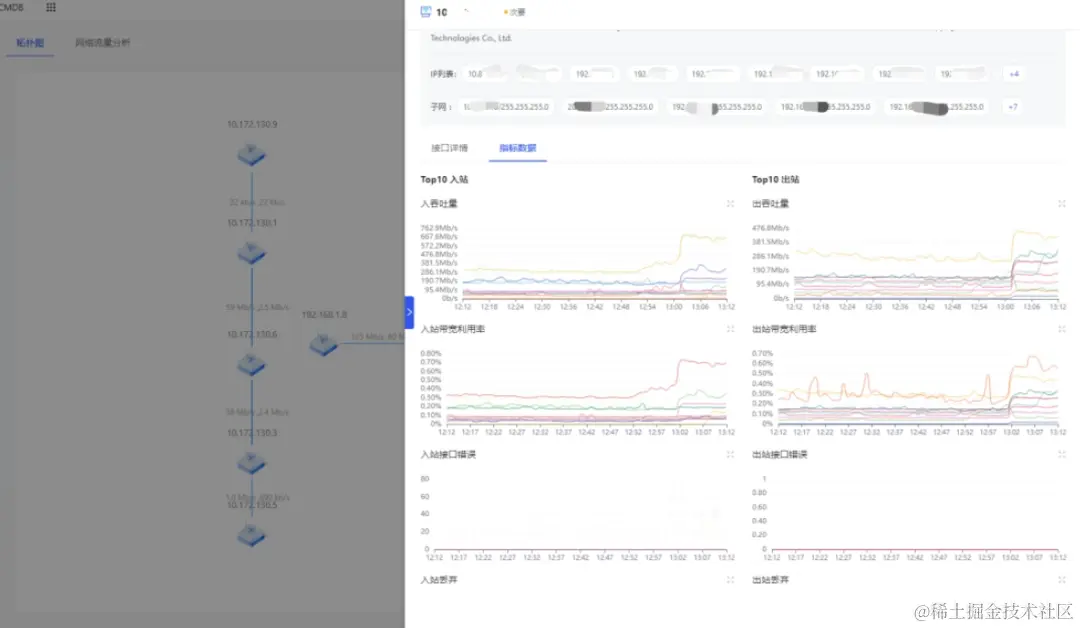Screen dimensions: 1080x628
Task: Expand the 出站丢弃 chart to fullscreen
Action: click(x=1061, y=580)
